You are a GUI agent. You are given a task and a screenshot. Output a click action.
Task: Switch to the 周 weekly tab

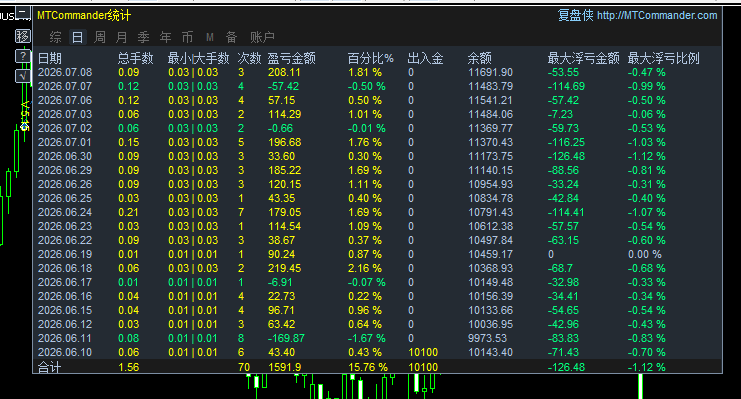[100, 37]
